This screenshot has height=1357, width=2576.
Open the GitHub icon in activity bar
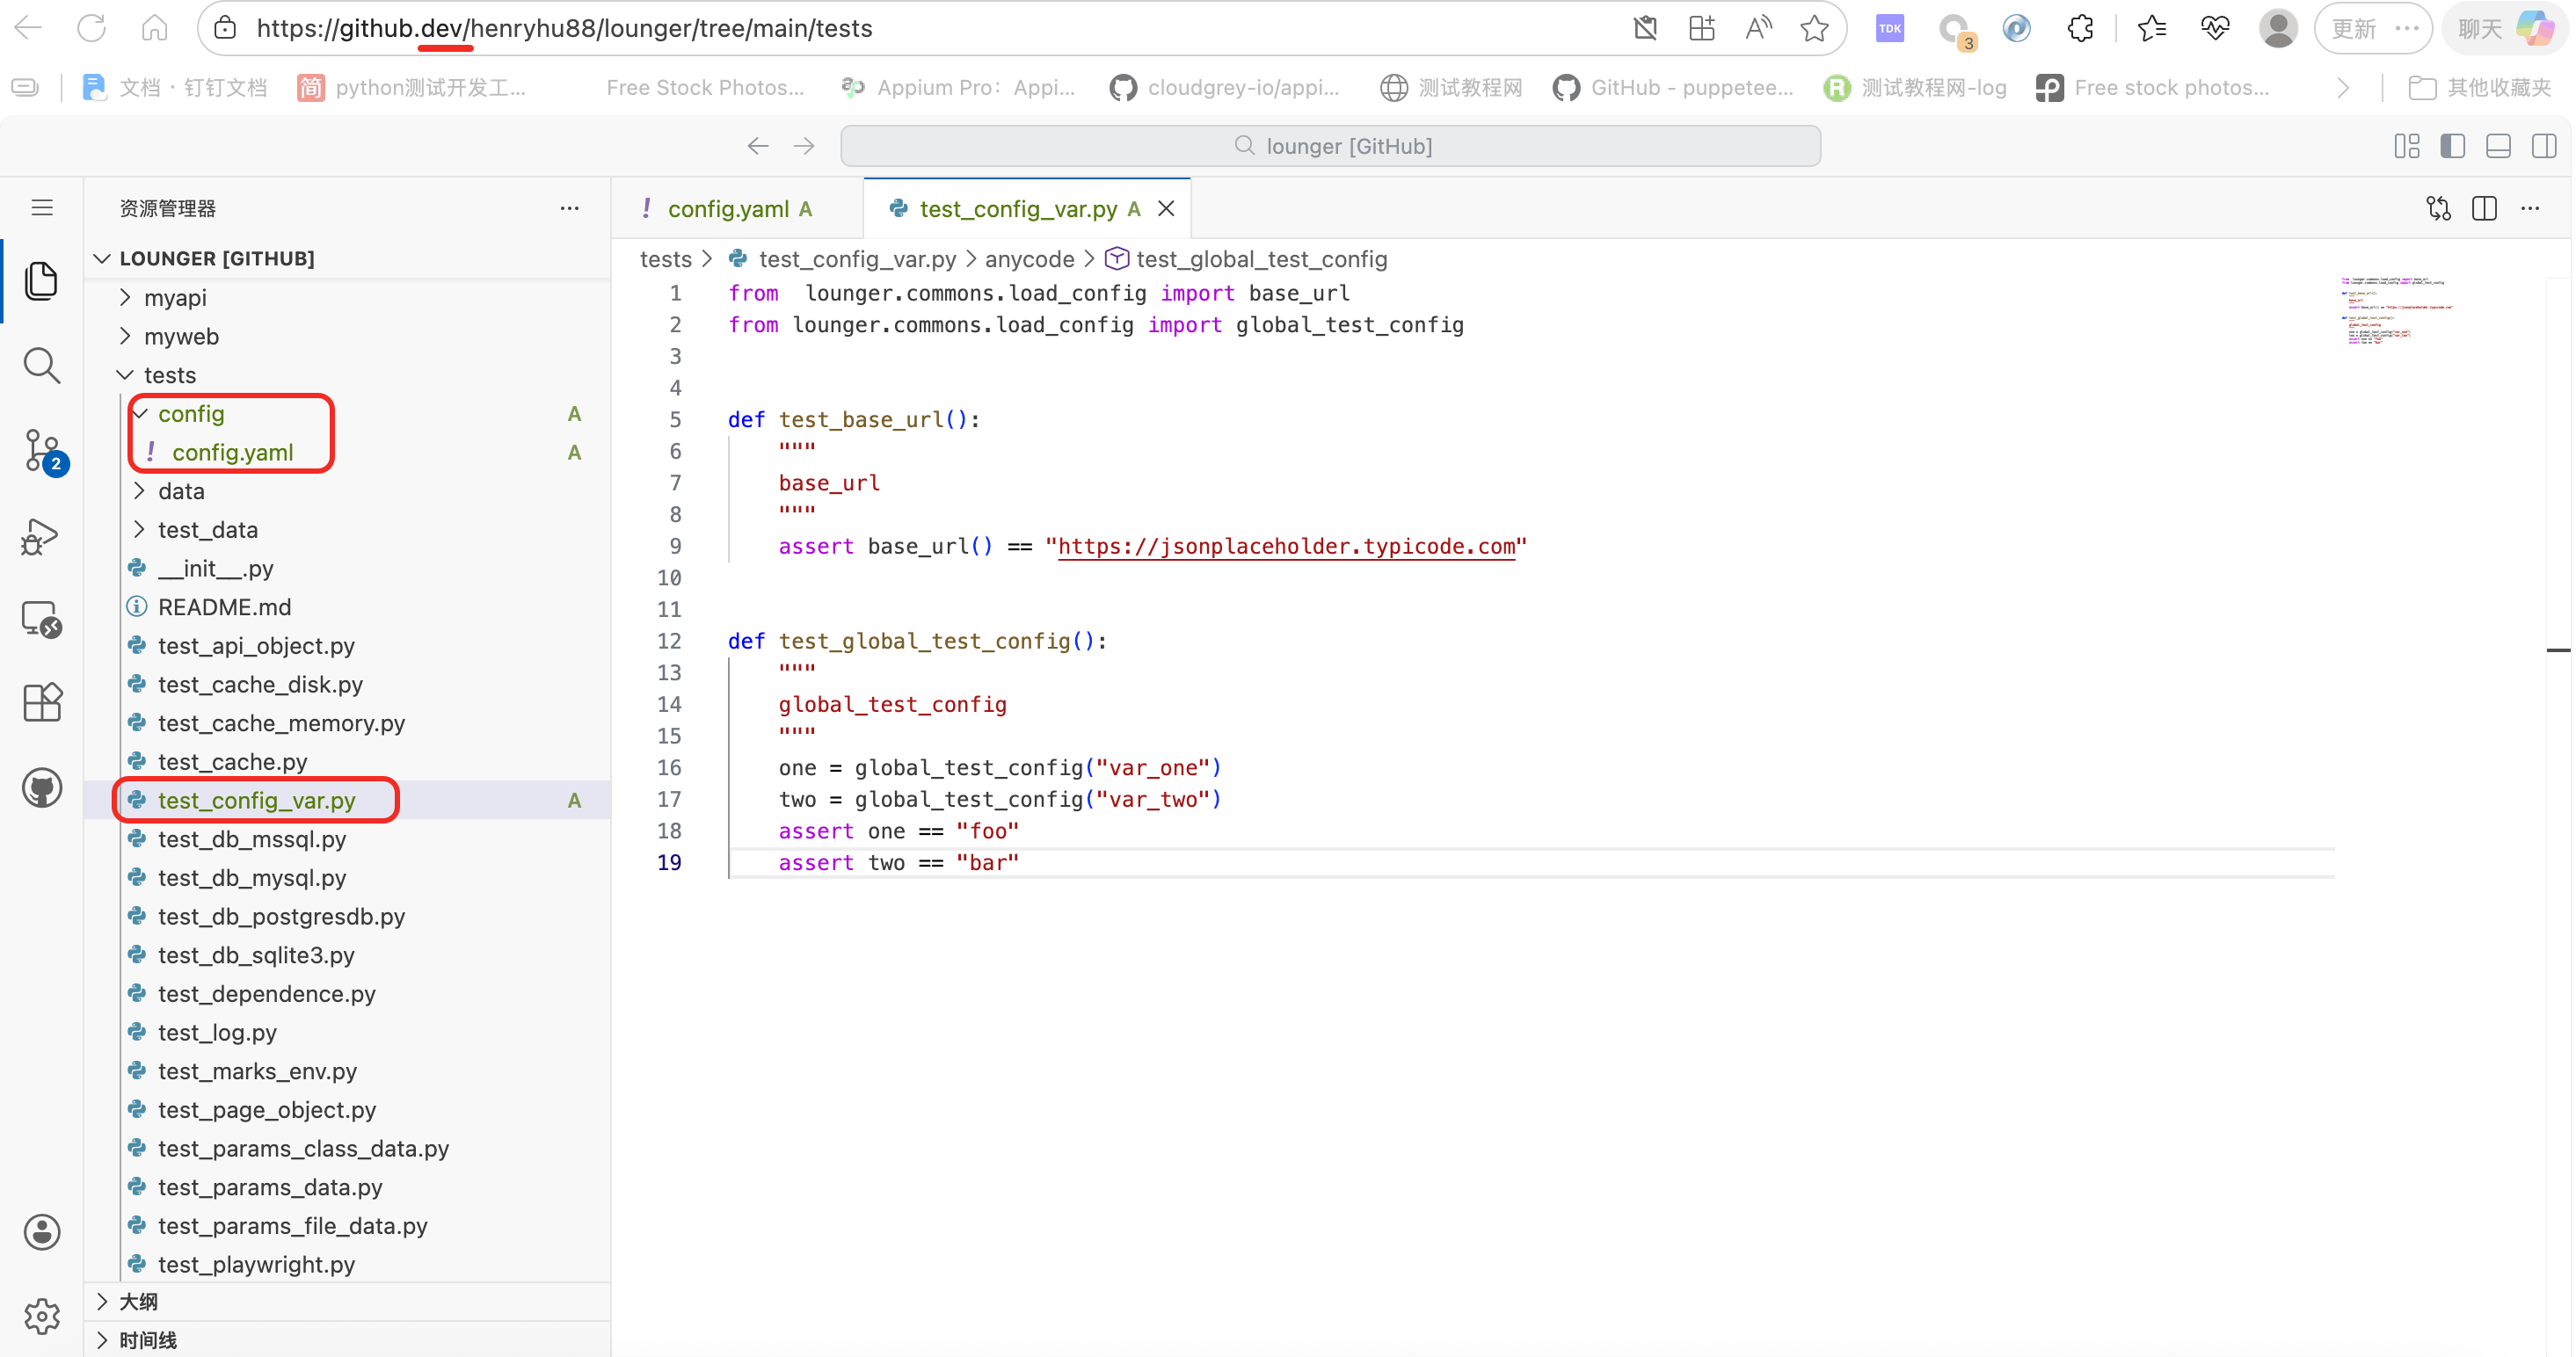tap(41, 788)
